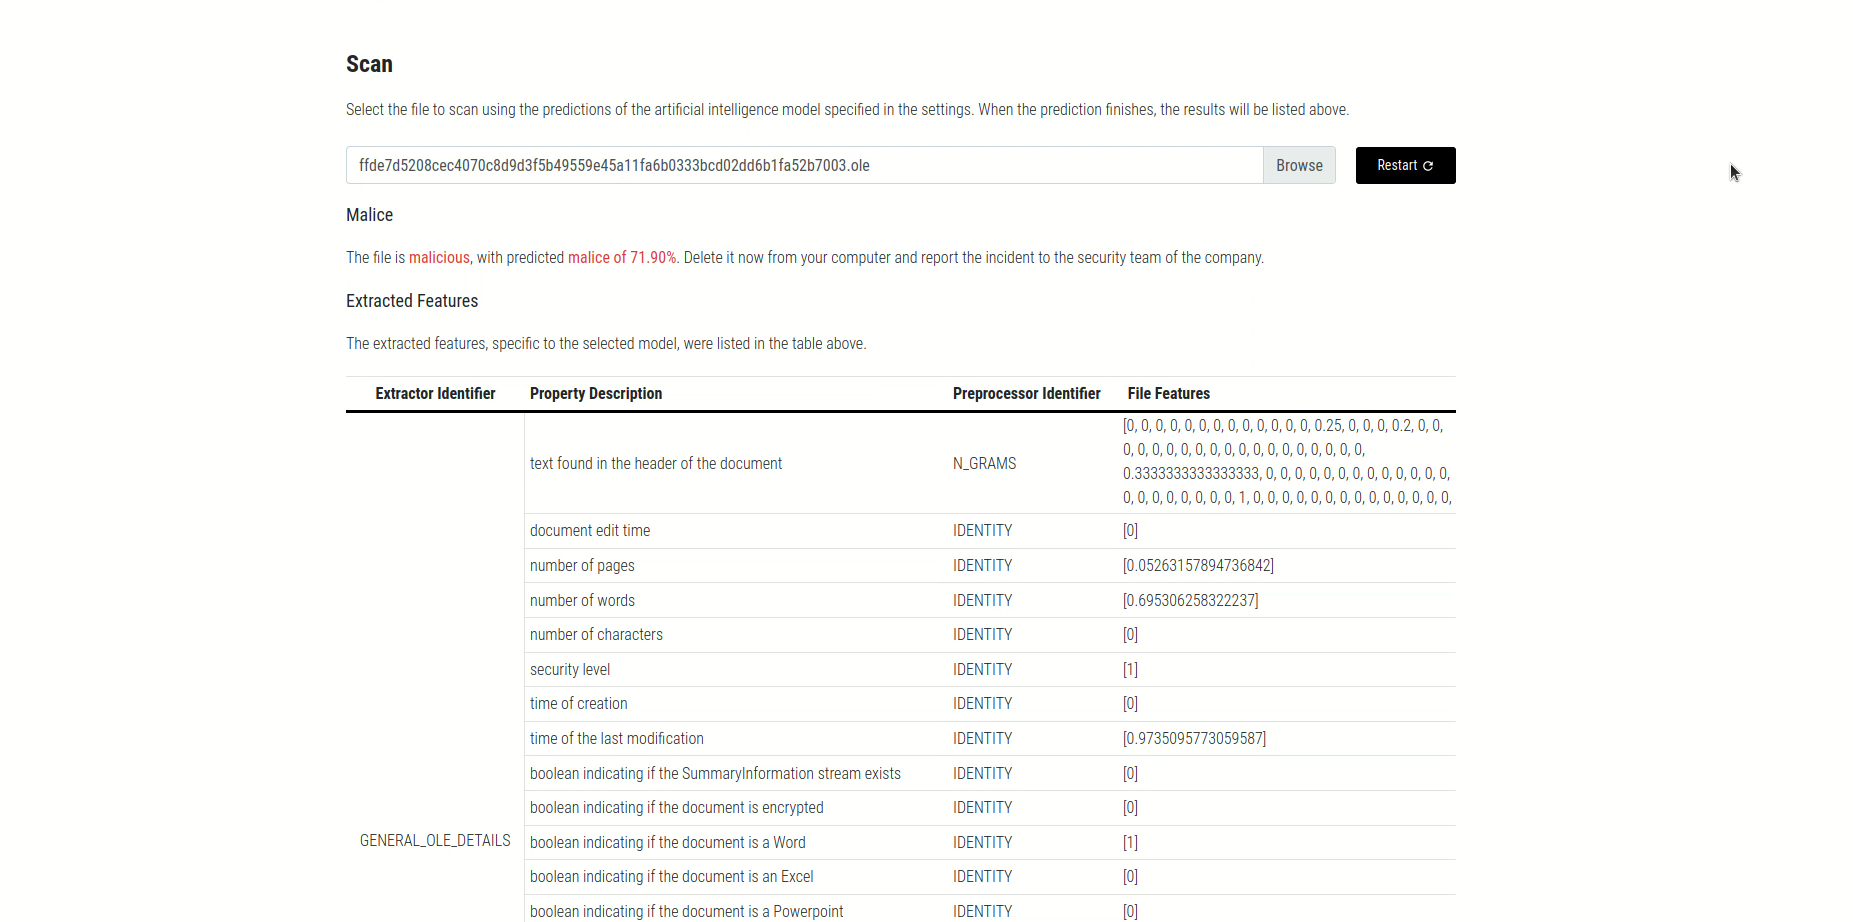Image resolution: width=1853 pixels, height=922 pixels.
Task: Click the 'number of characters' property
Action: [x=596, y=635]
